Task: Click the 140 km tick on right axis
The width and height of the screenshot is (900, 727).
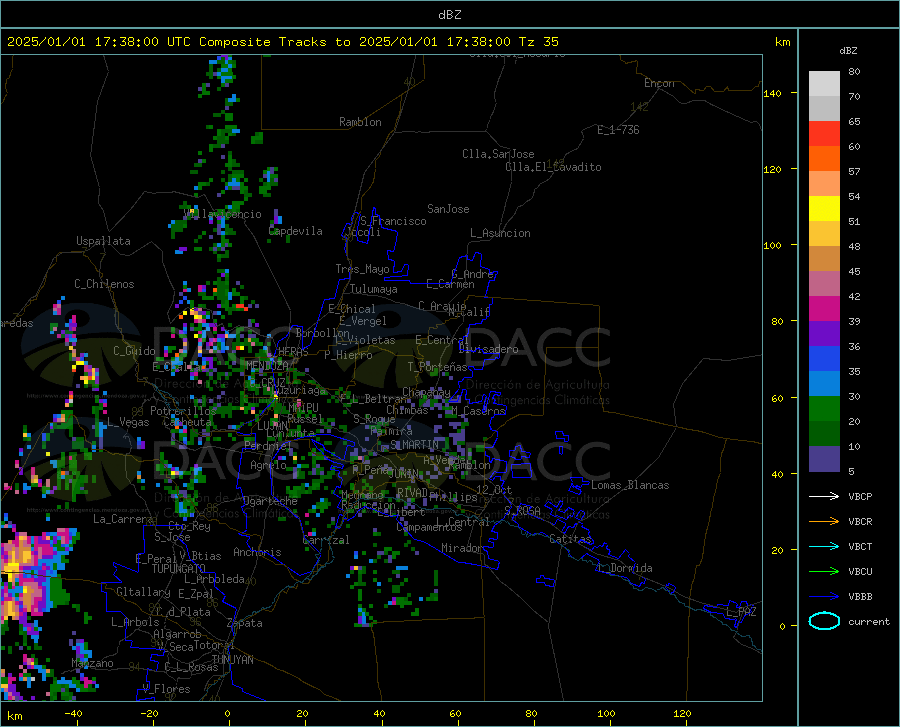Action: 773,93
